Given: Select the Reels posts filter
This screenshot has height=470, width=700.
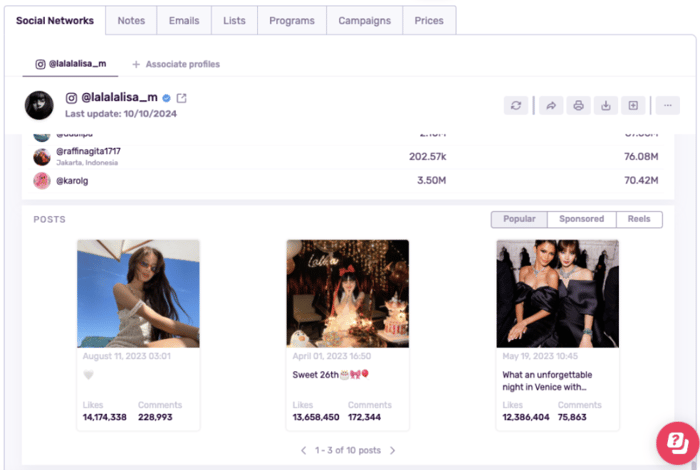Looking at the screenshot, I should [638, 219].
